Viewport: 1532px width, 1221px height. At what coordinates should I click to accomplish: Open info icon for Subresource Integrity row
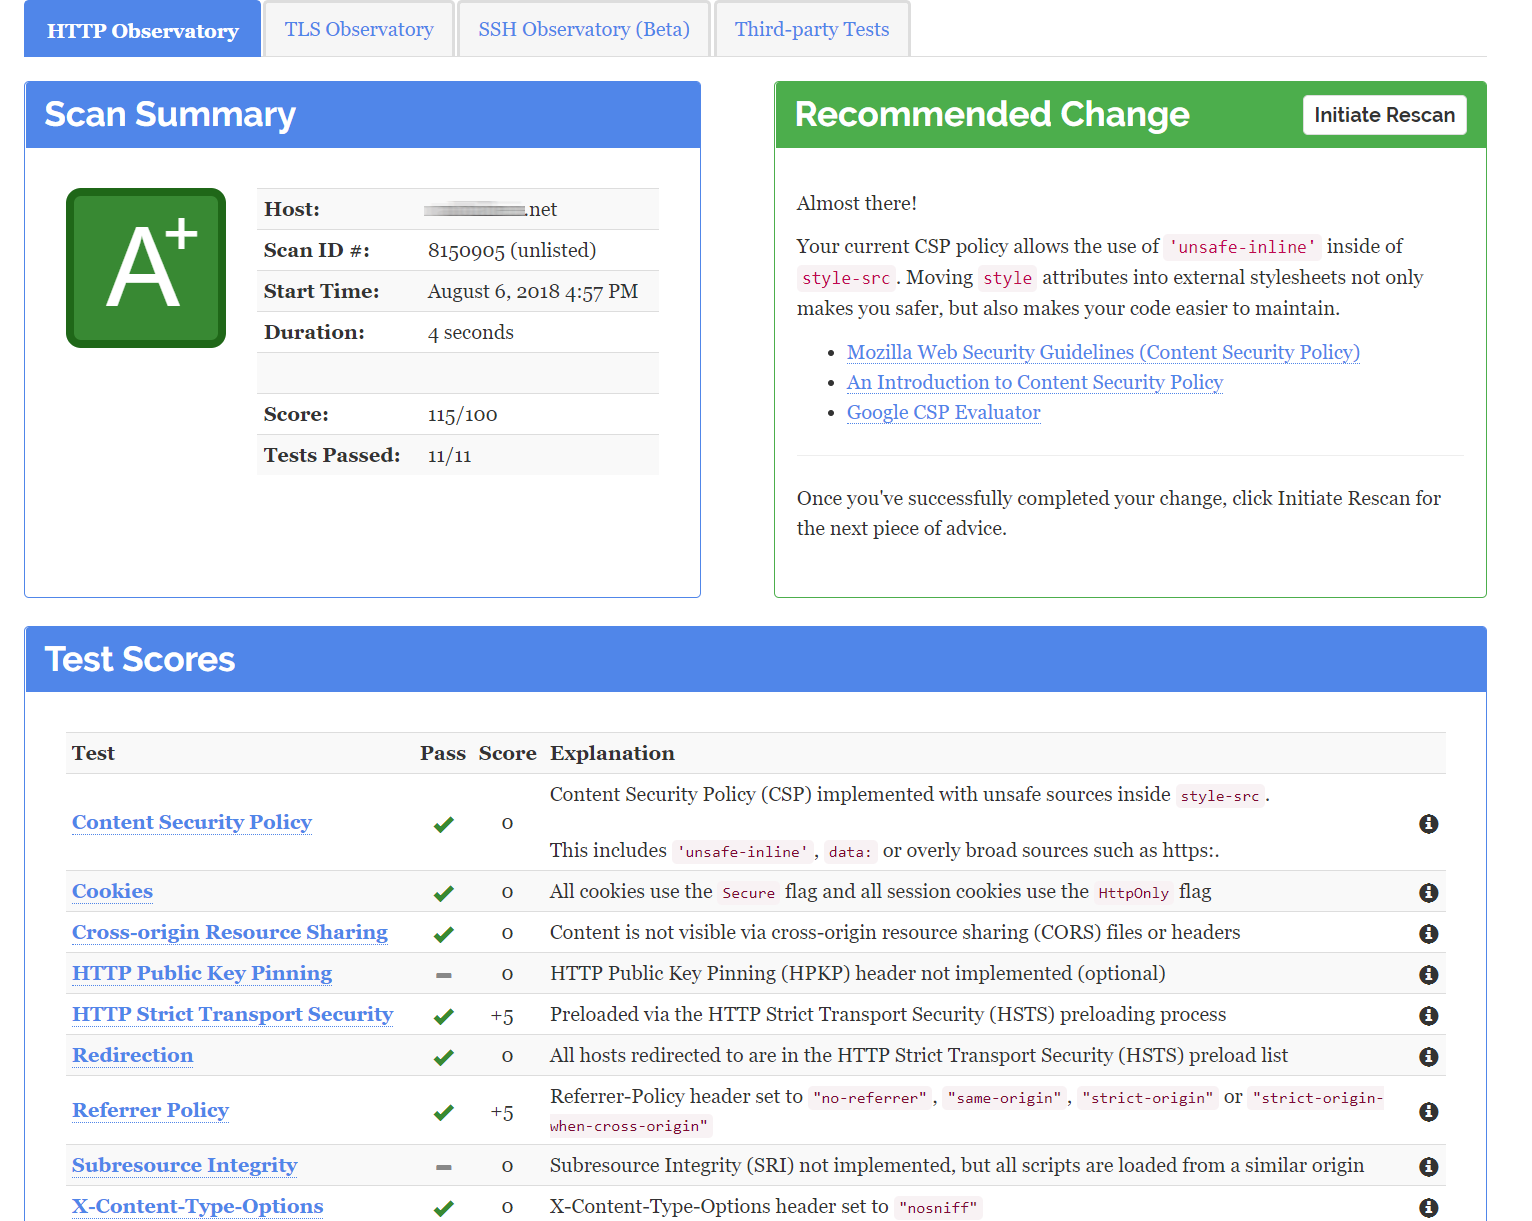(1428, 1166)
